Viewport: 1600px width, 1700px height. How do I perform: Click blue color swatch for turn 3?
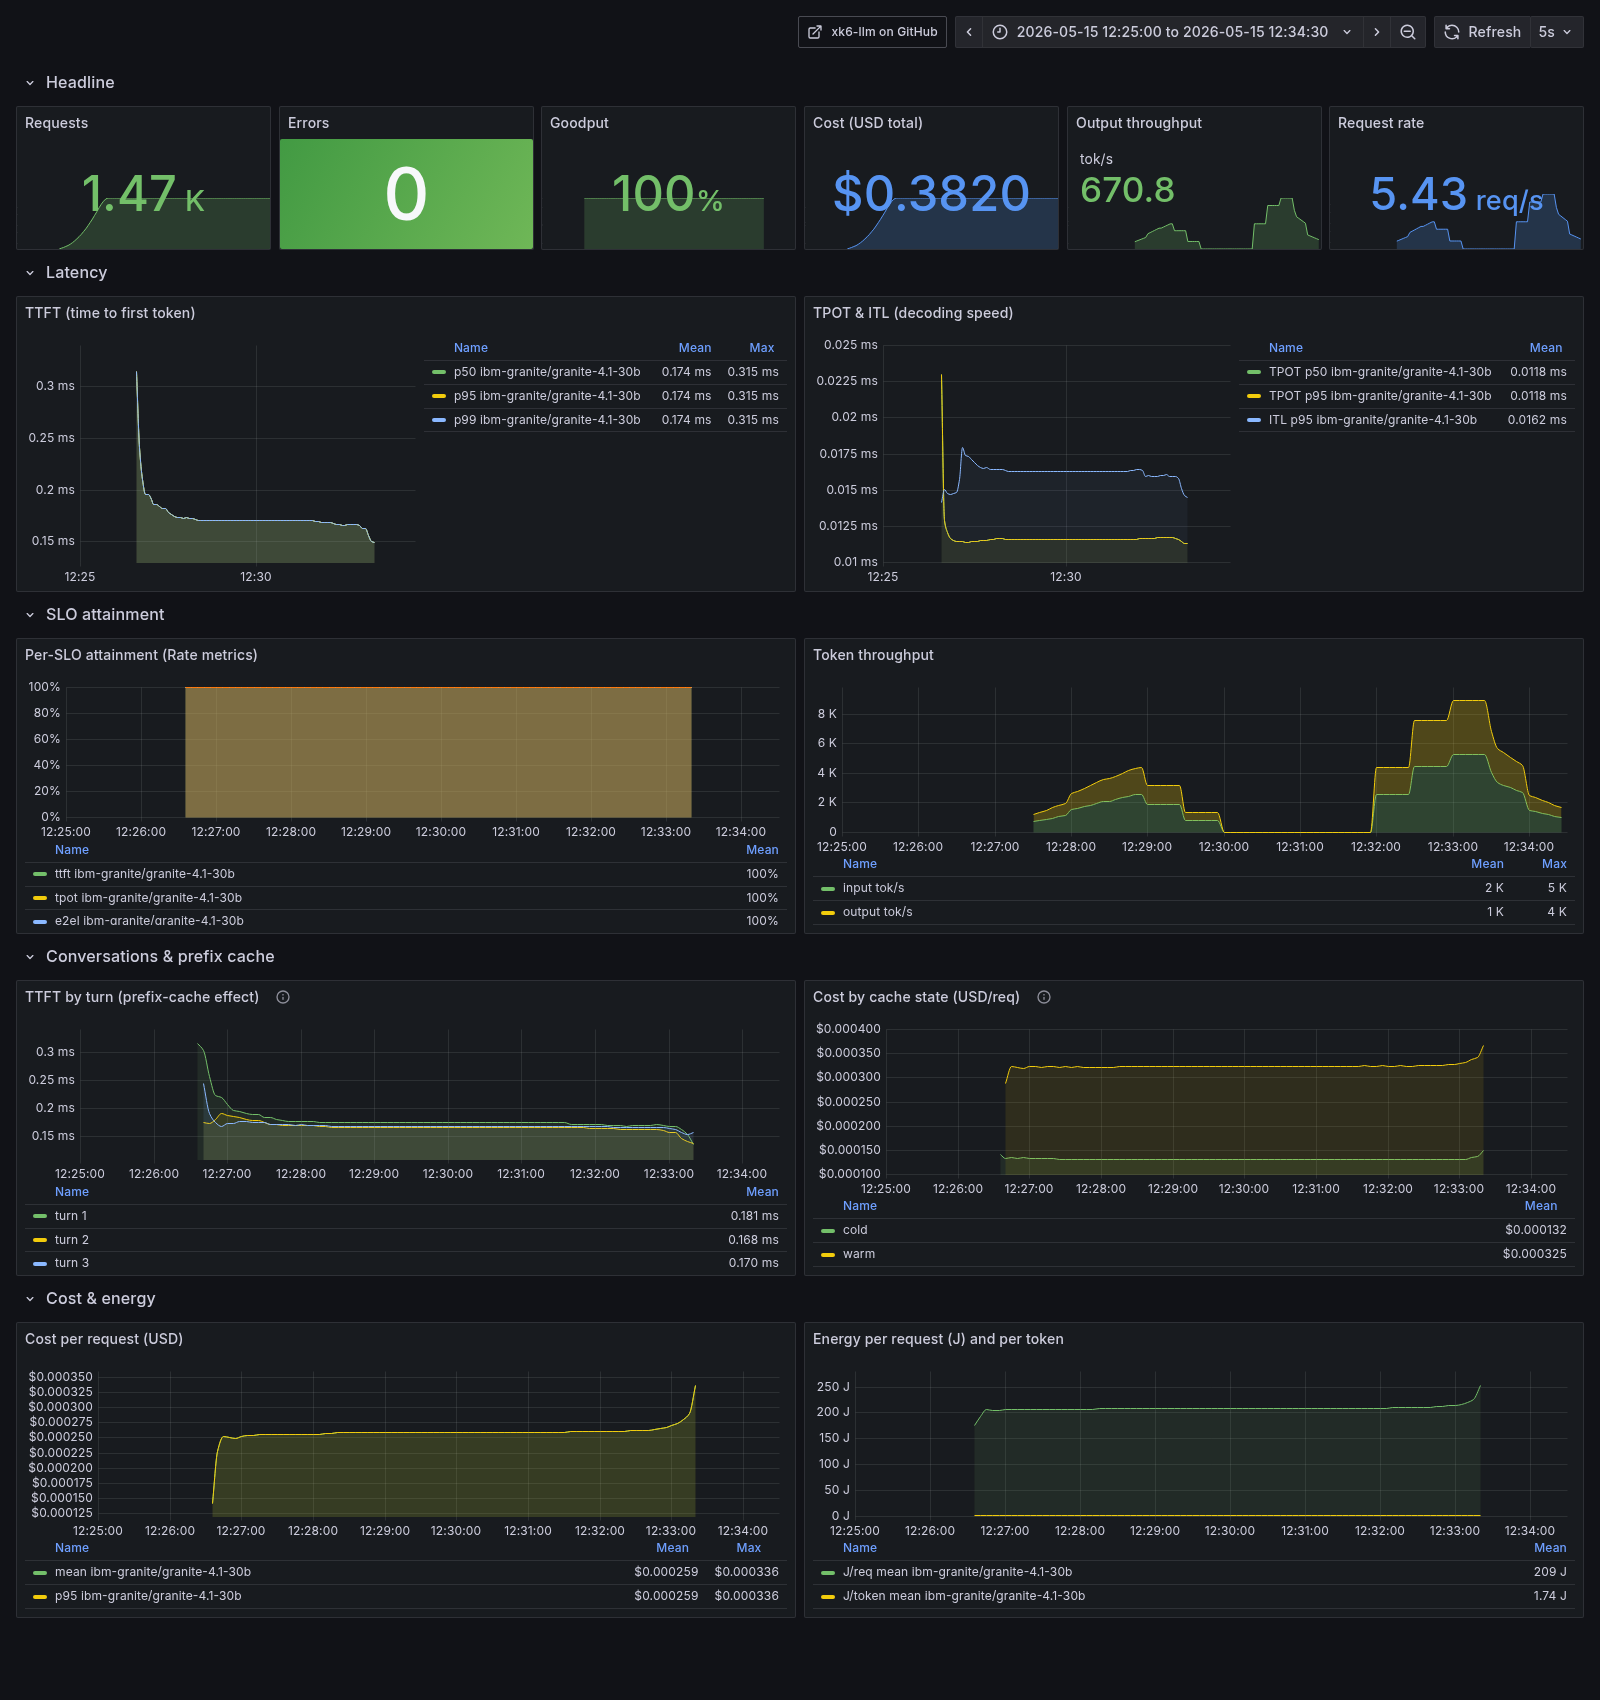click(40, 1263)
